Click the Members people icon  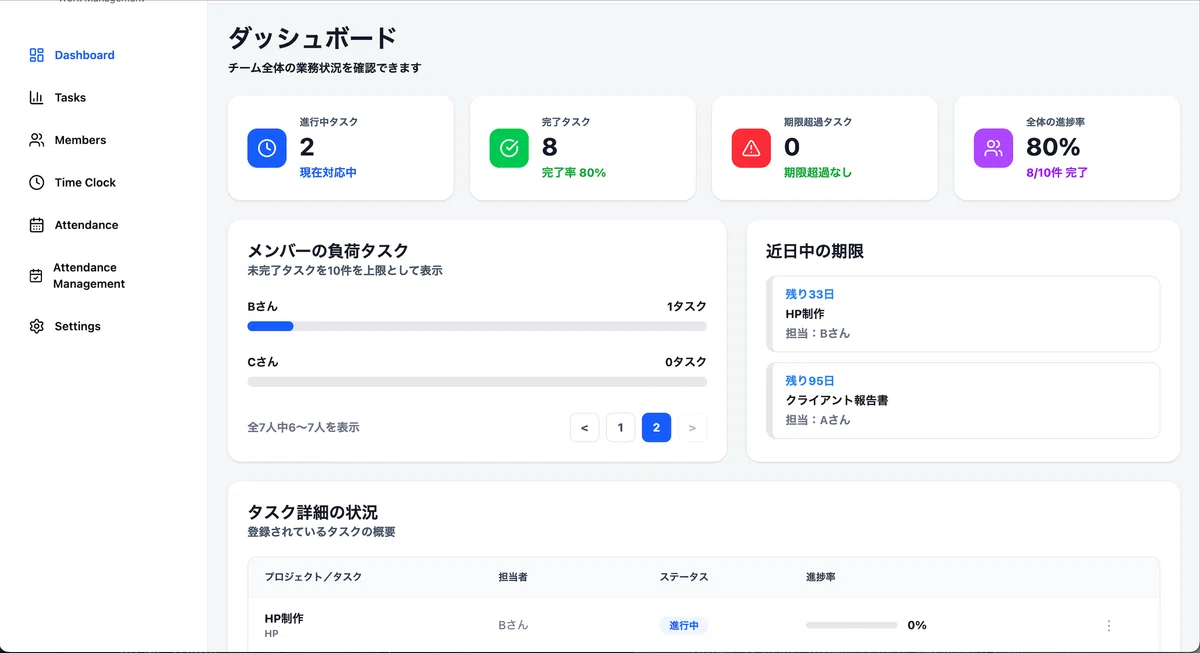37,140
